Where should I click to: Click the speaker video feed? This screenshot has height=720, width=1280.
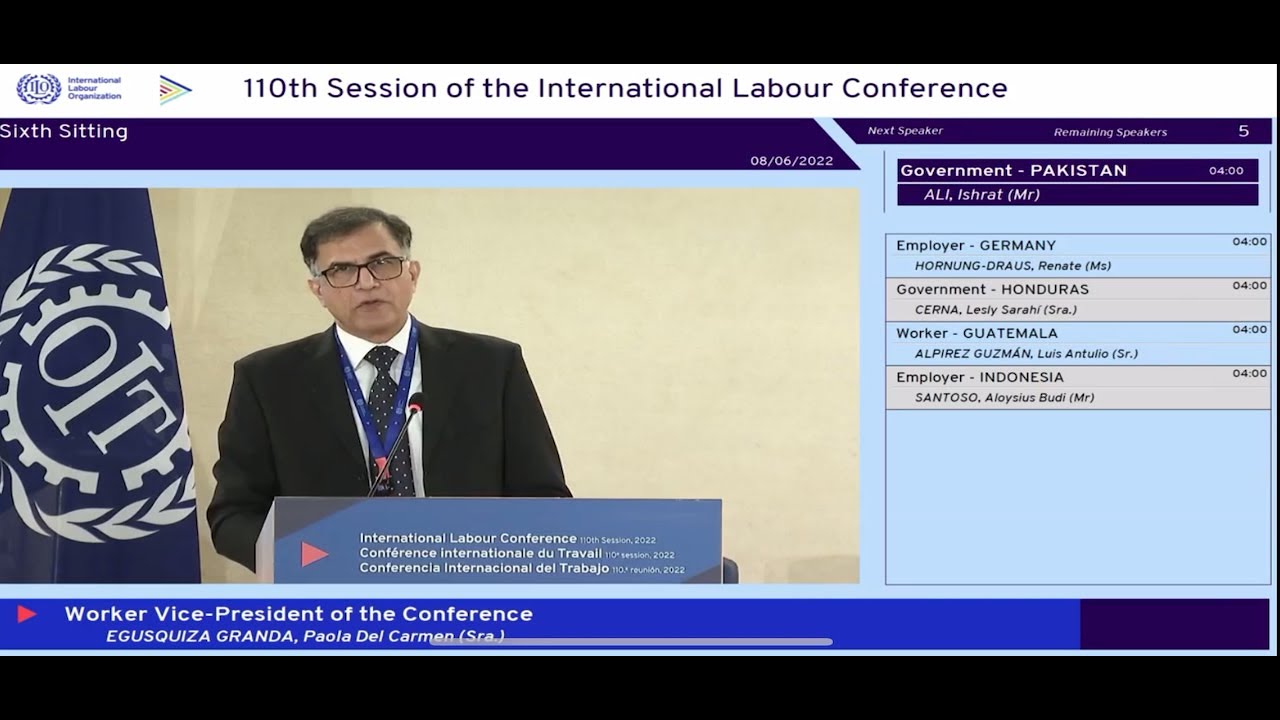click(430, 386)
